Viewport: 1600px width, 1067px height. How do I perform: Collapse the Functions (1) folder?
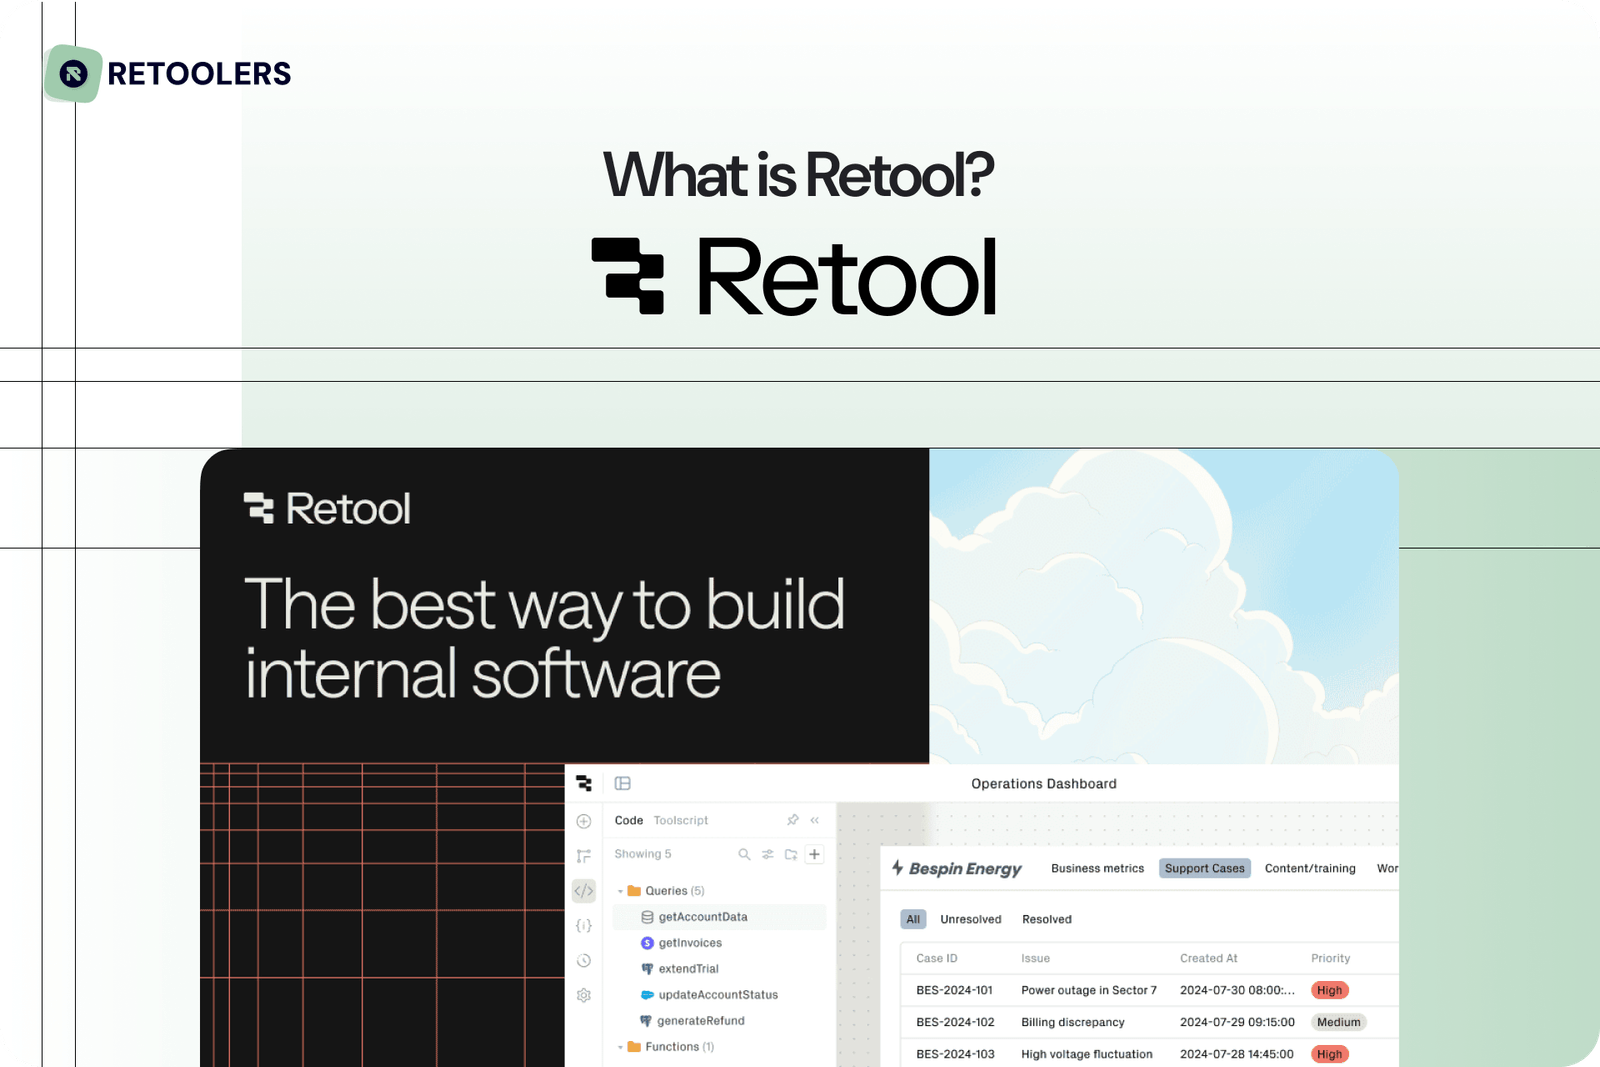620,1047
